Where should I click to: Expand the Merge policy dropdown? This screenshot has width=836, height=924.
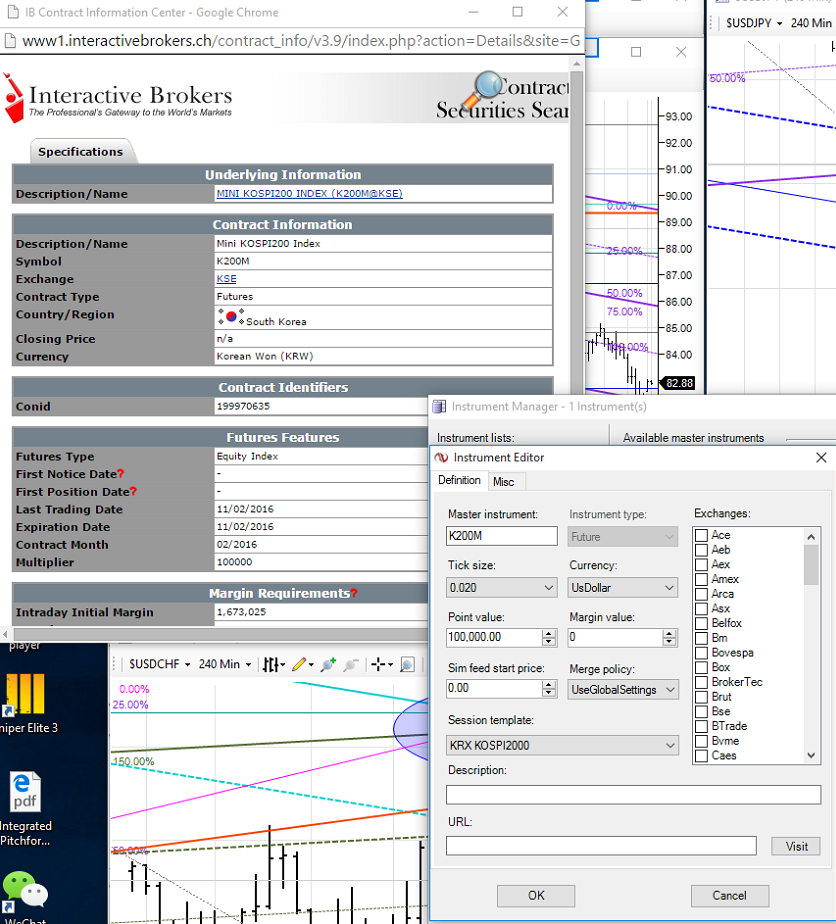pyautogui.click(x=623, y=689)
